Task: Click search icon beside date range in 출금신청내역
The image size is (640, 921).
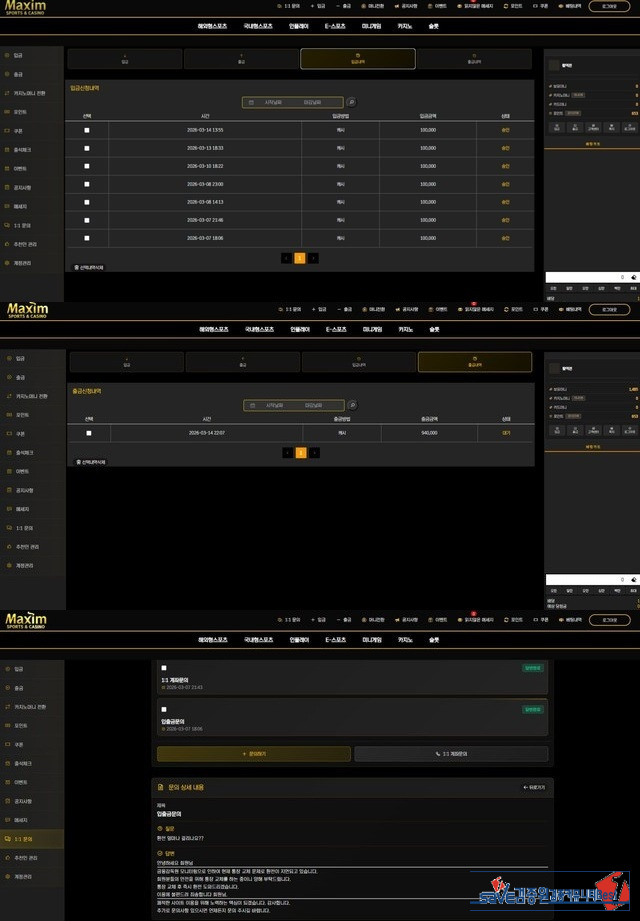Action: pyautogui.click(x=352, y=405)
